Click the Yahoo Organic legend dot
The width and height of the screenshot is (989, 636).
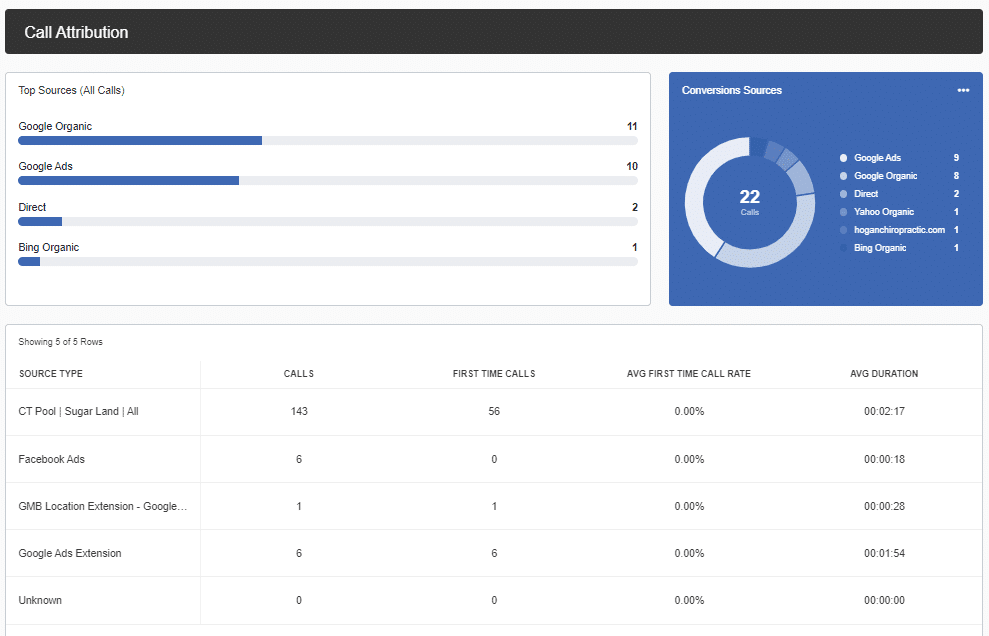pyautogui.click(x=843, y=212)
